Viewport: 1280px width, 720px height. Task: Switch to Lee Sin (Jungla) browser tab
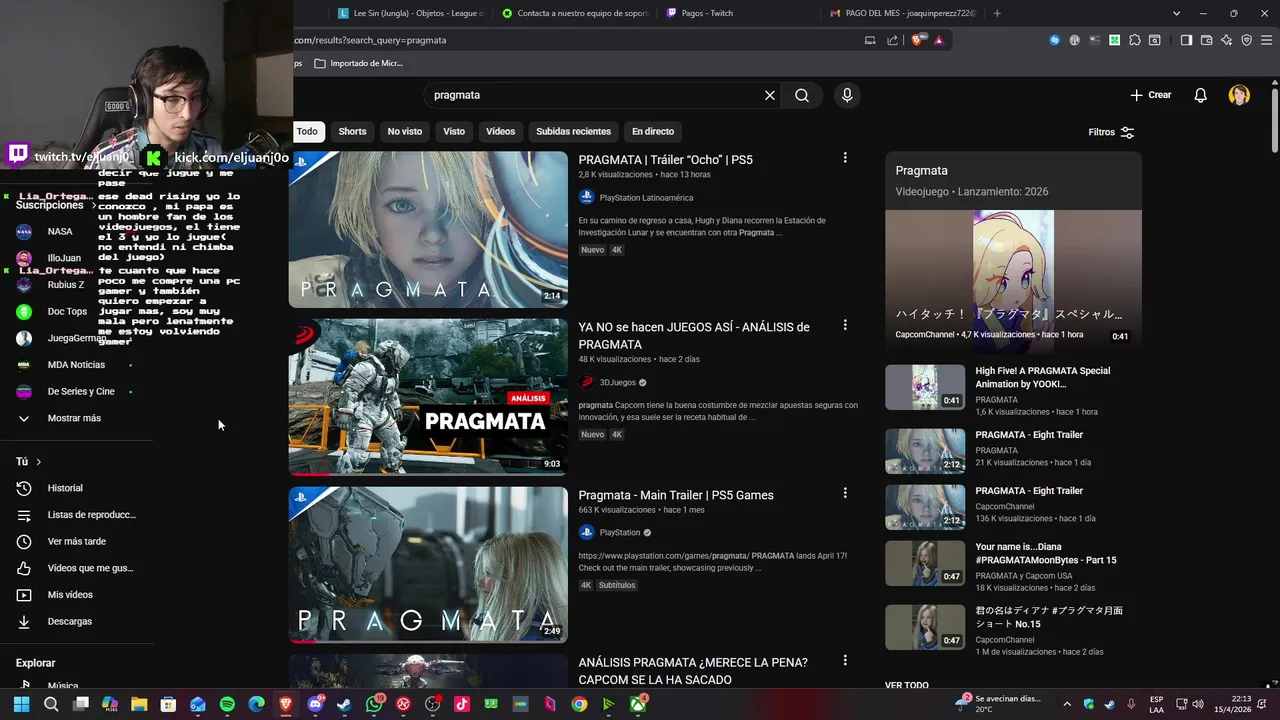click(410, 13)
